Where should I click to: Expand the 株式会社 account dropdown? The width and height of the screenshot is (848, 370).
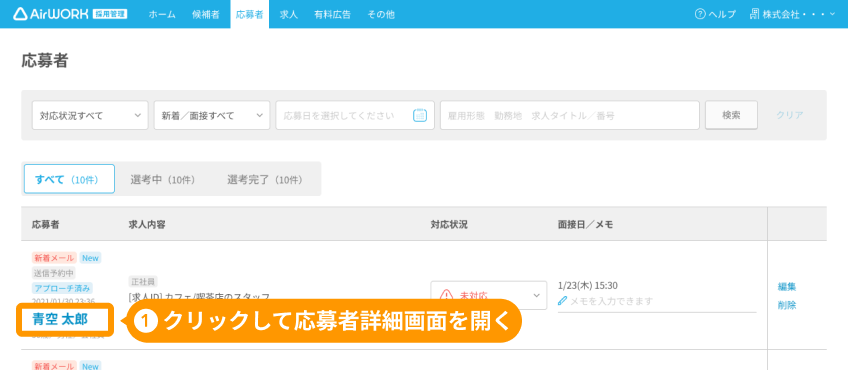click(x=793, y=14)
